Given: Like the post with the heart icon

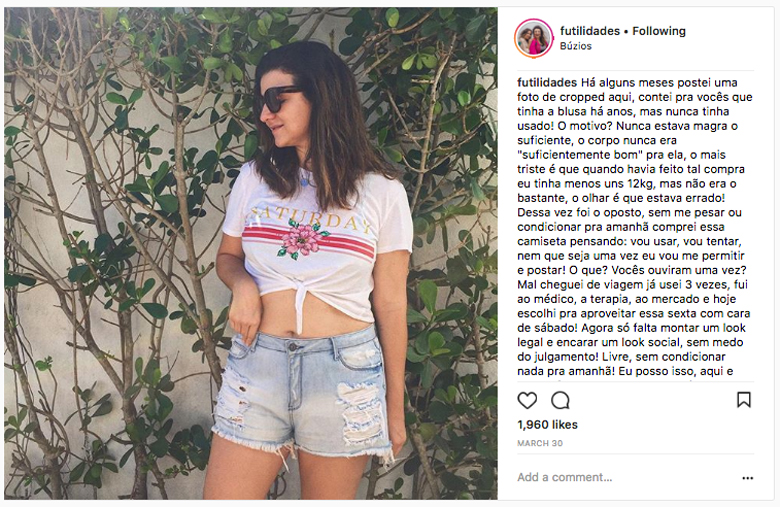Looking at the screenshot, I should [x=527, y=401].
